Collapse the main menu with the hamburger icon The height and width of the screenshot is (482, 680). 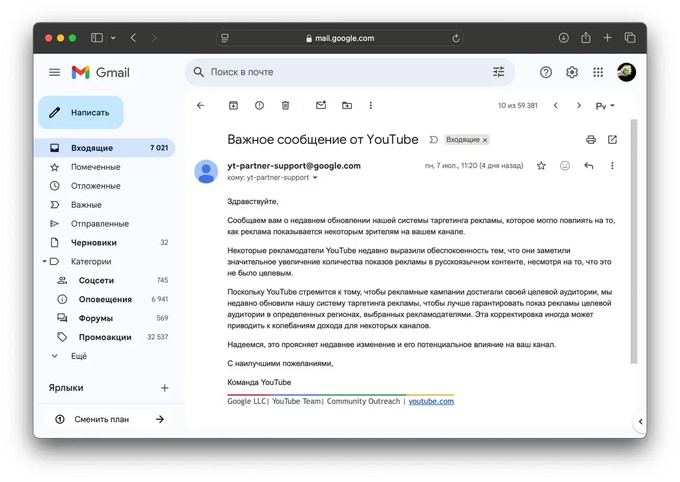click(55, 72)
